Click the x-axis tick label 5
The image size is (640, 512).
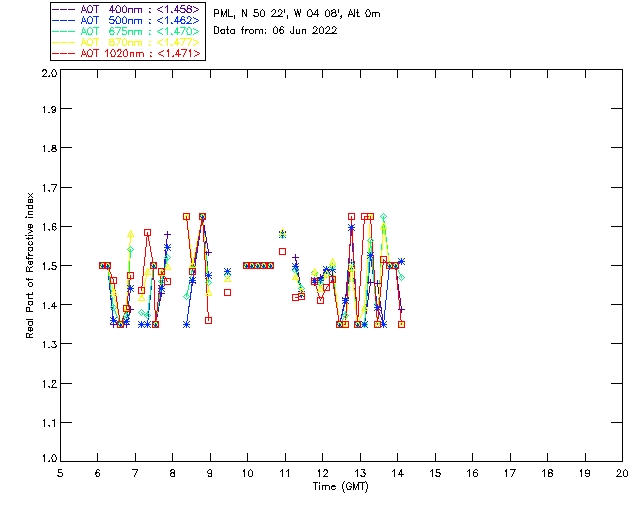pos(60,474)
